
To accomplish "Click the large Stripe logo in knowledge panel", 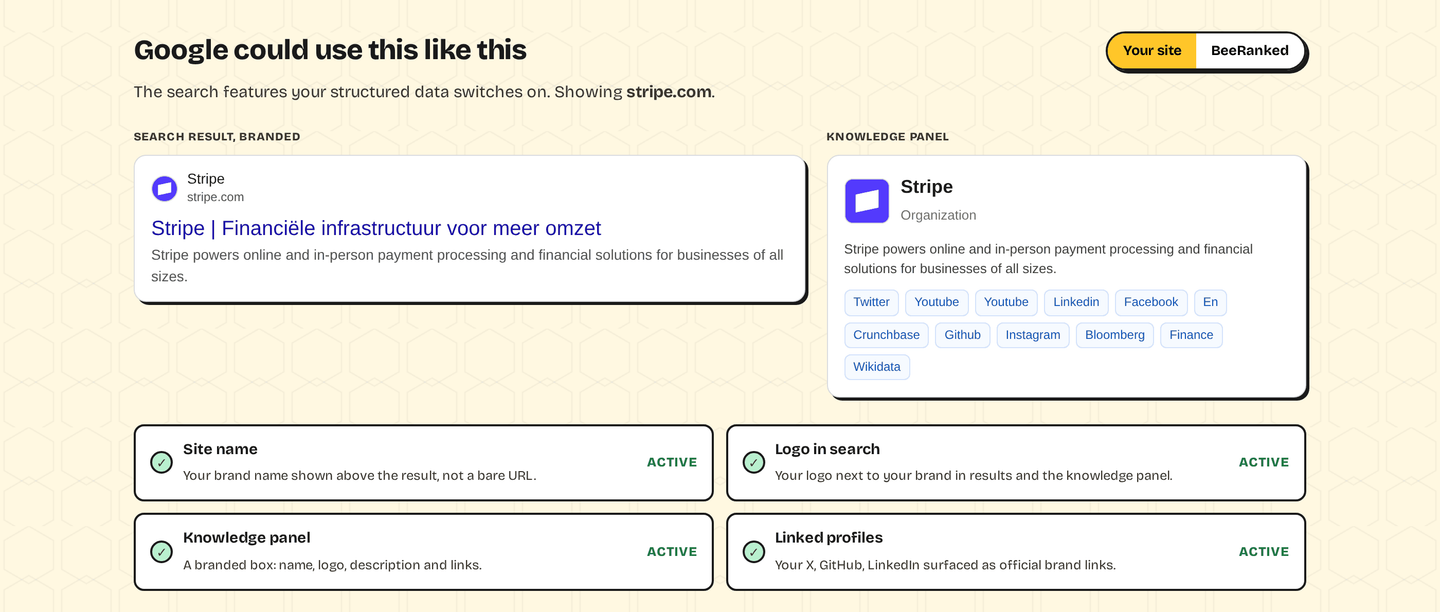I will click(866, 201).
